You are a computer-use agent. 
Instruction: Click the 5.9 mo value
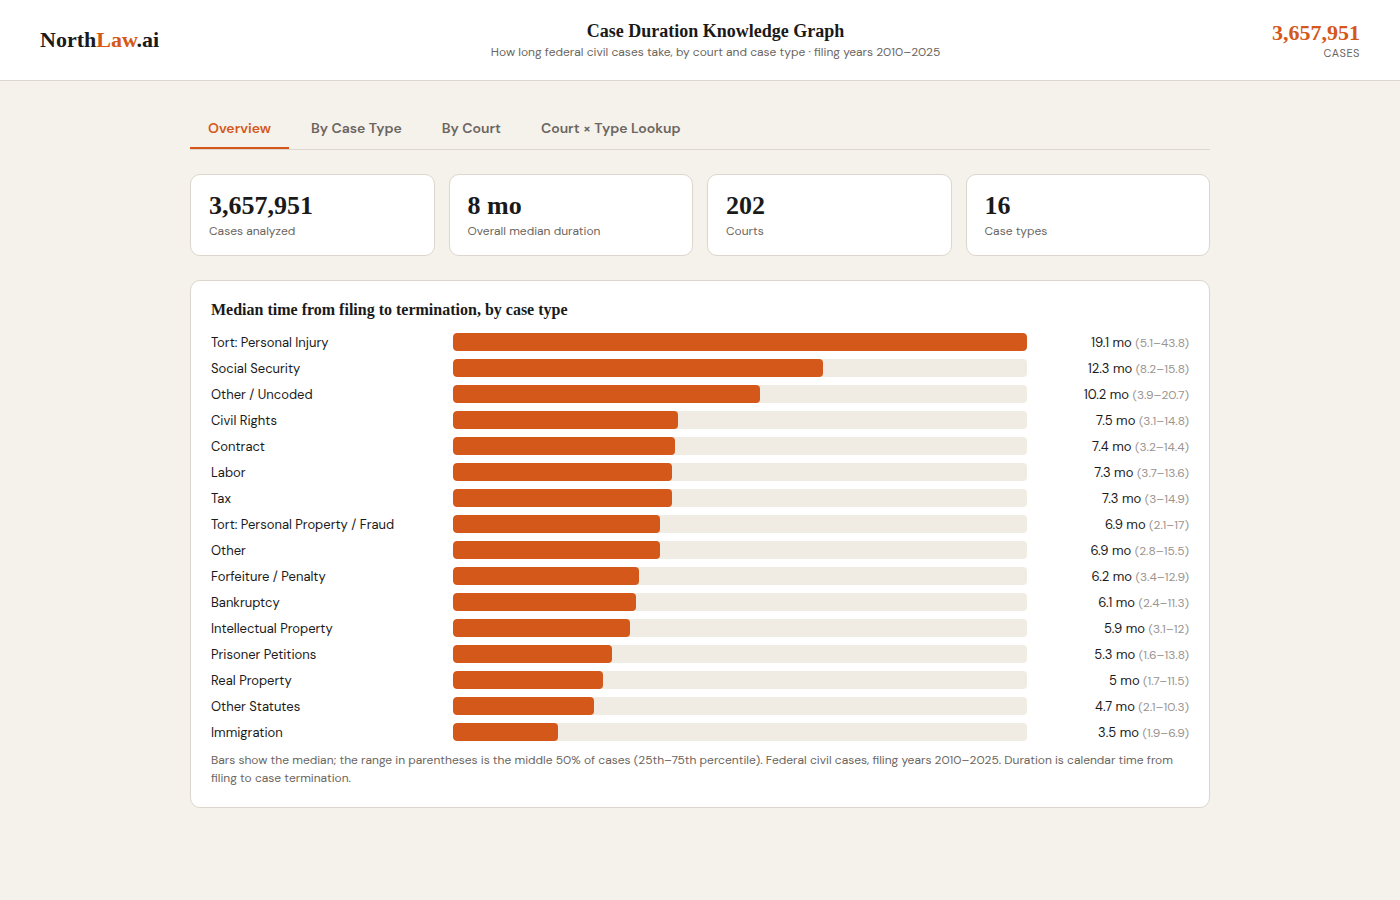point(1124,628)
